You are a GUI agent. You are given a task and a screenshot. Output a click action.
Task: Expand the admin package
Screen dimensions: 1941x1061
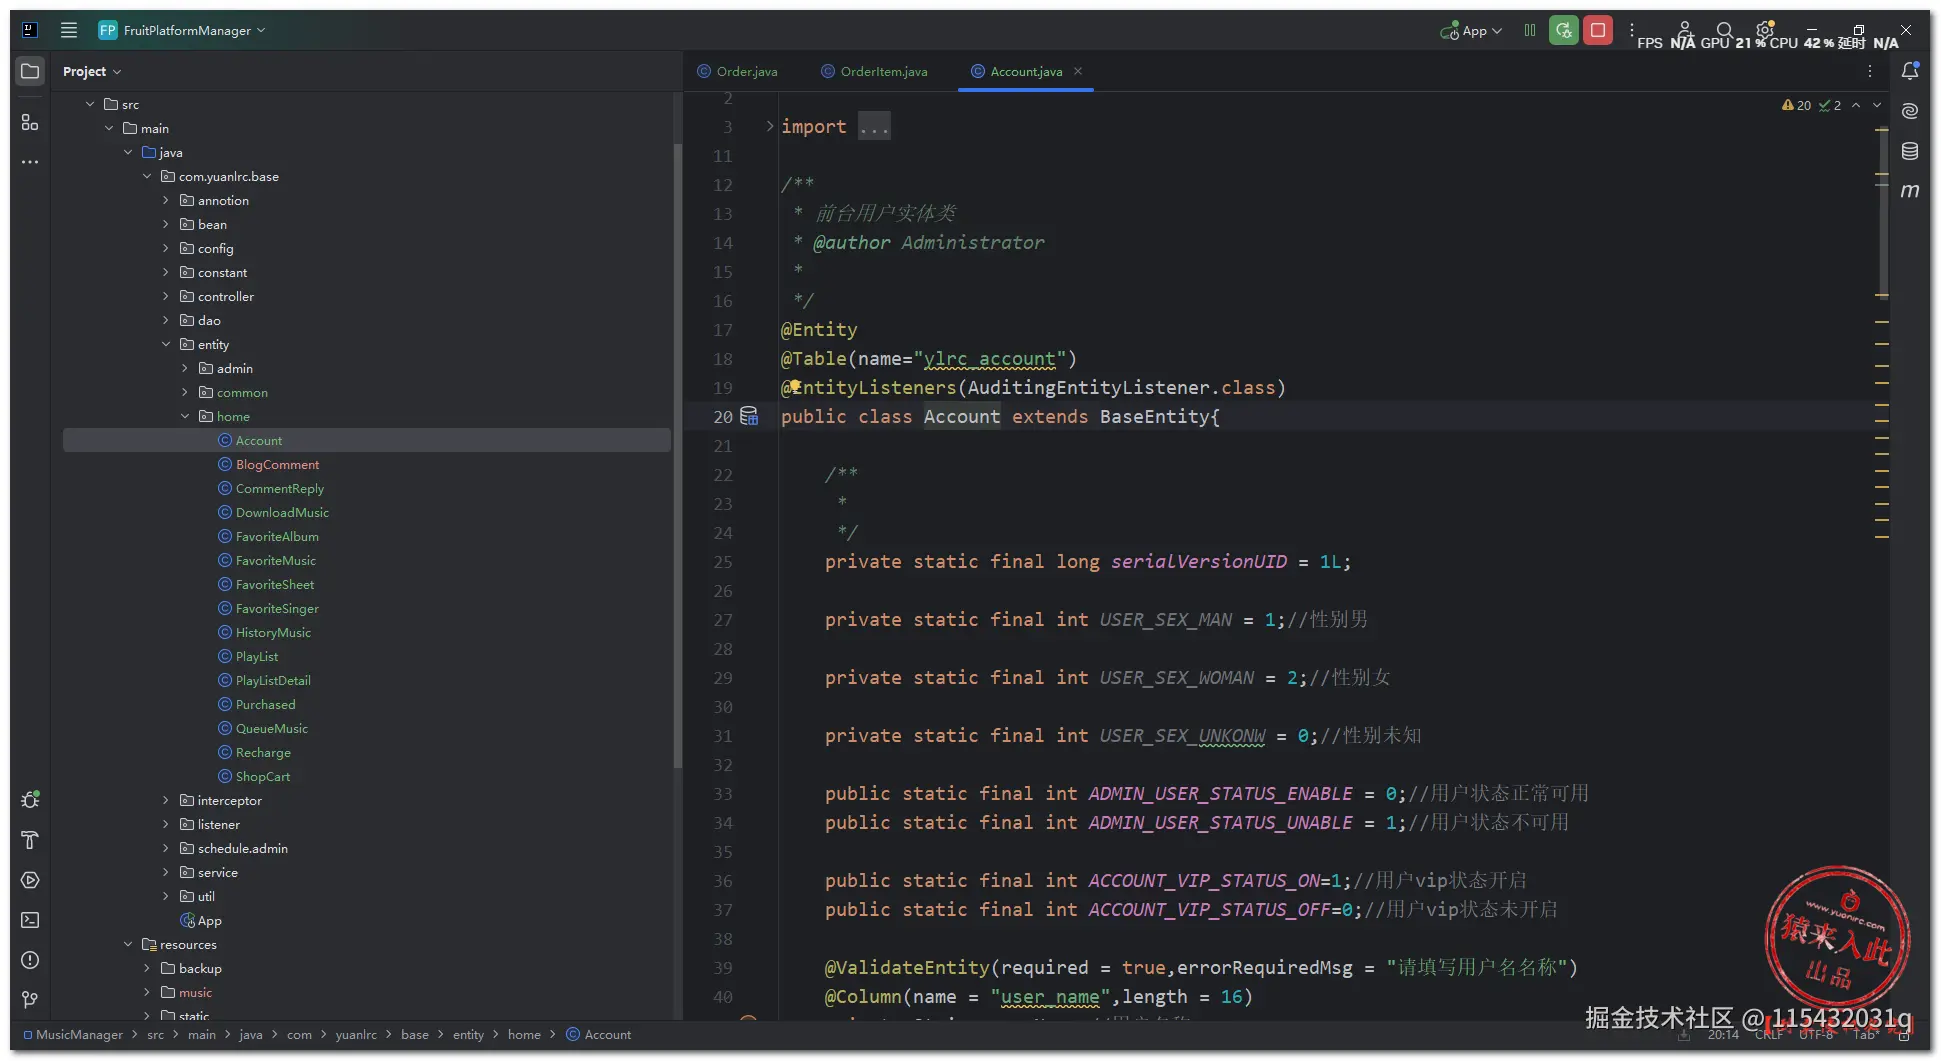185,368
